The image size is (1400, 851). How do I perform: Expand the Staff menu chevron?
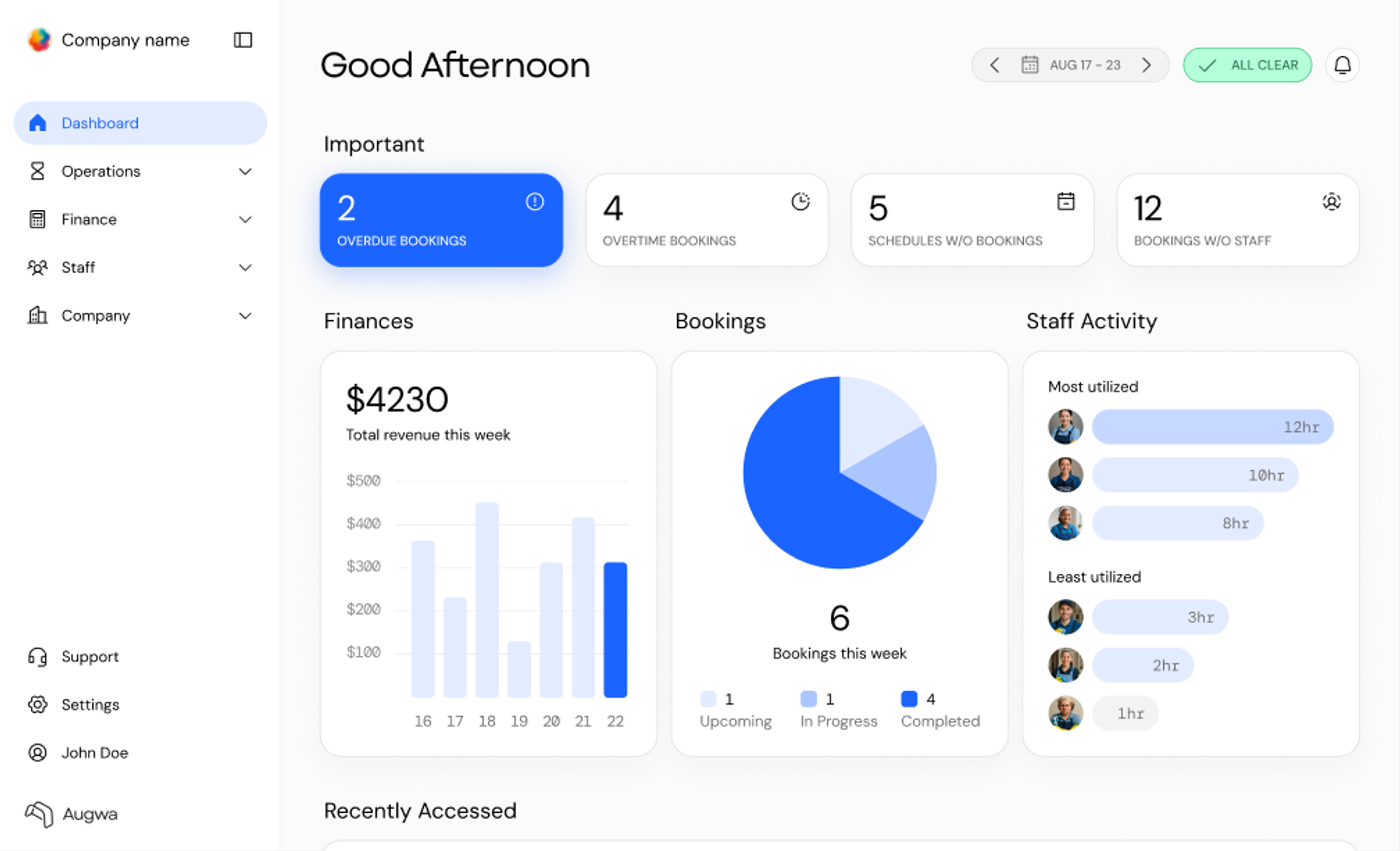245,267
